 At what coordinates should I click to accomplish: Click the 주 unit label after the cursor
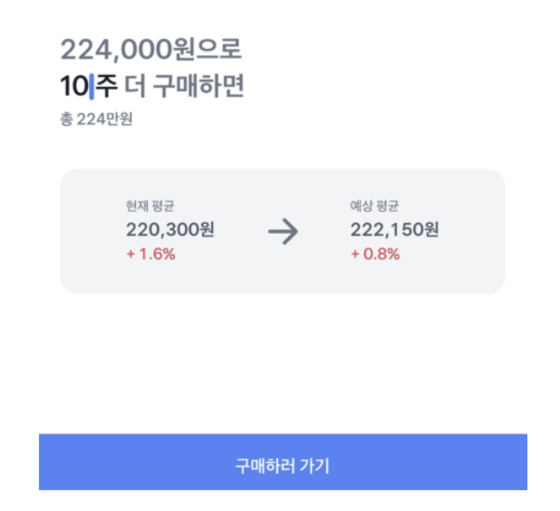tap(106, 86)
